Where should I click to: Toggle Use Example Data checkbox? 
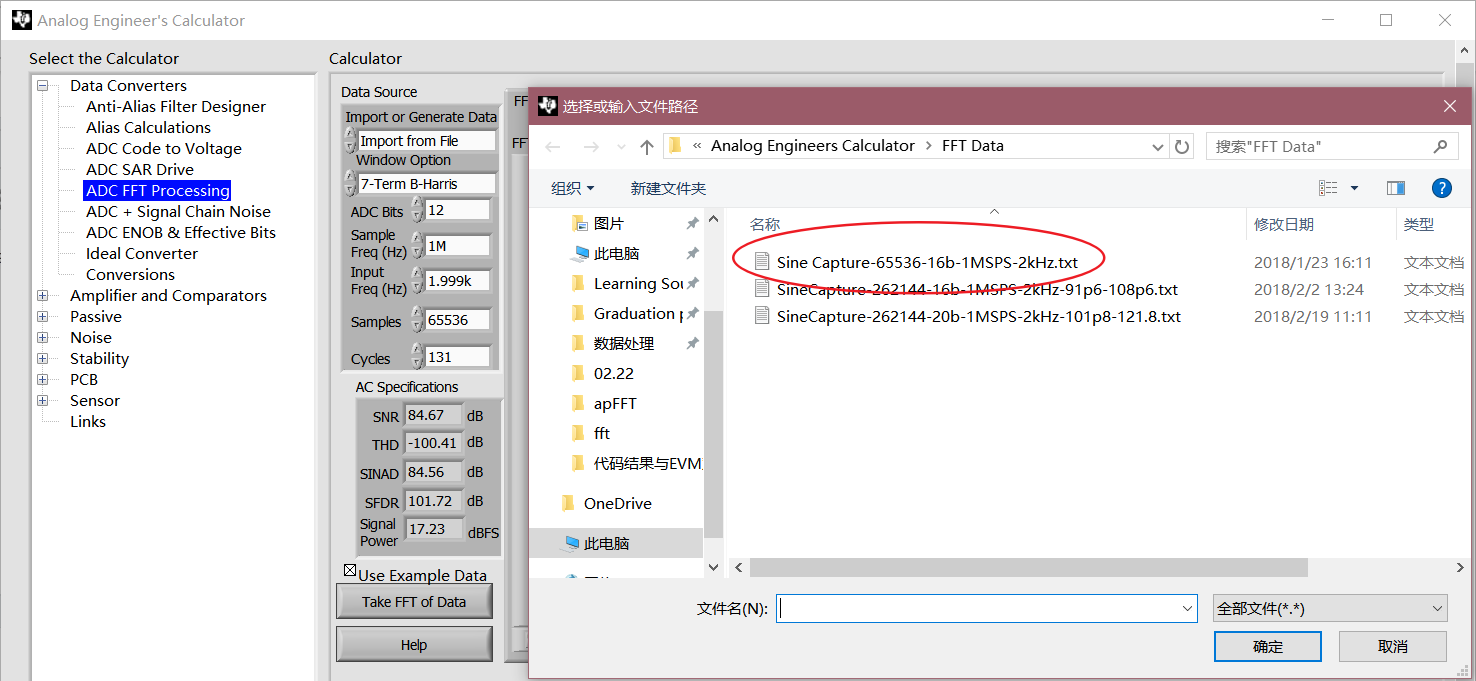pos(350,571)
